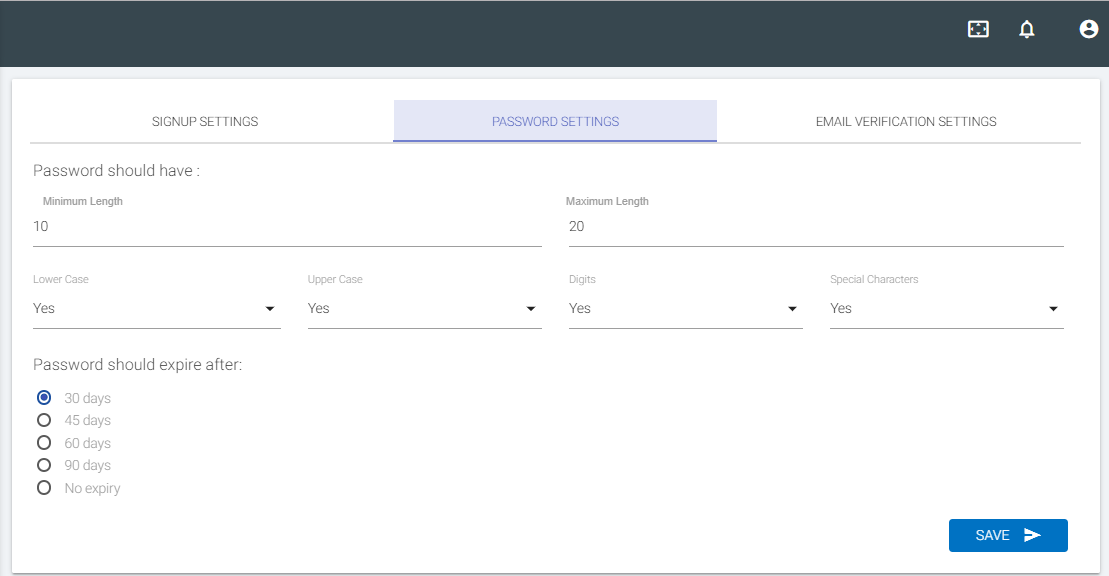Switch to the Signup Settings tab
Viewport: 1109px width, 576px height.
pos(205,121)
